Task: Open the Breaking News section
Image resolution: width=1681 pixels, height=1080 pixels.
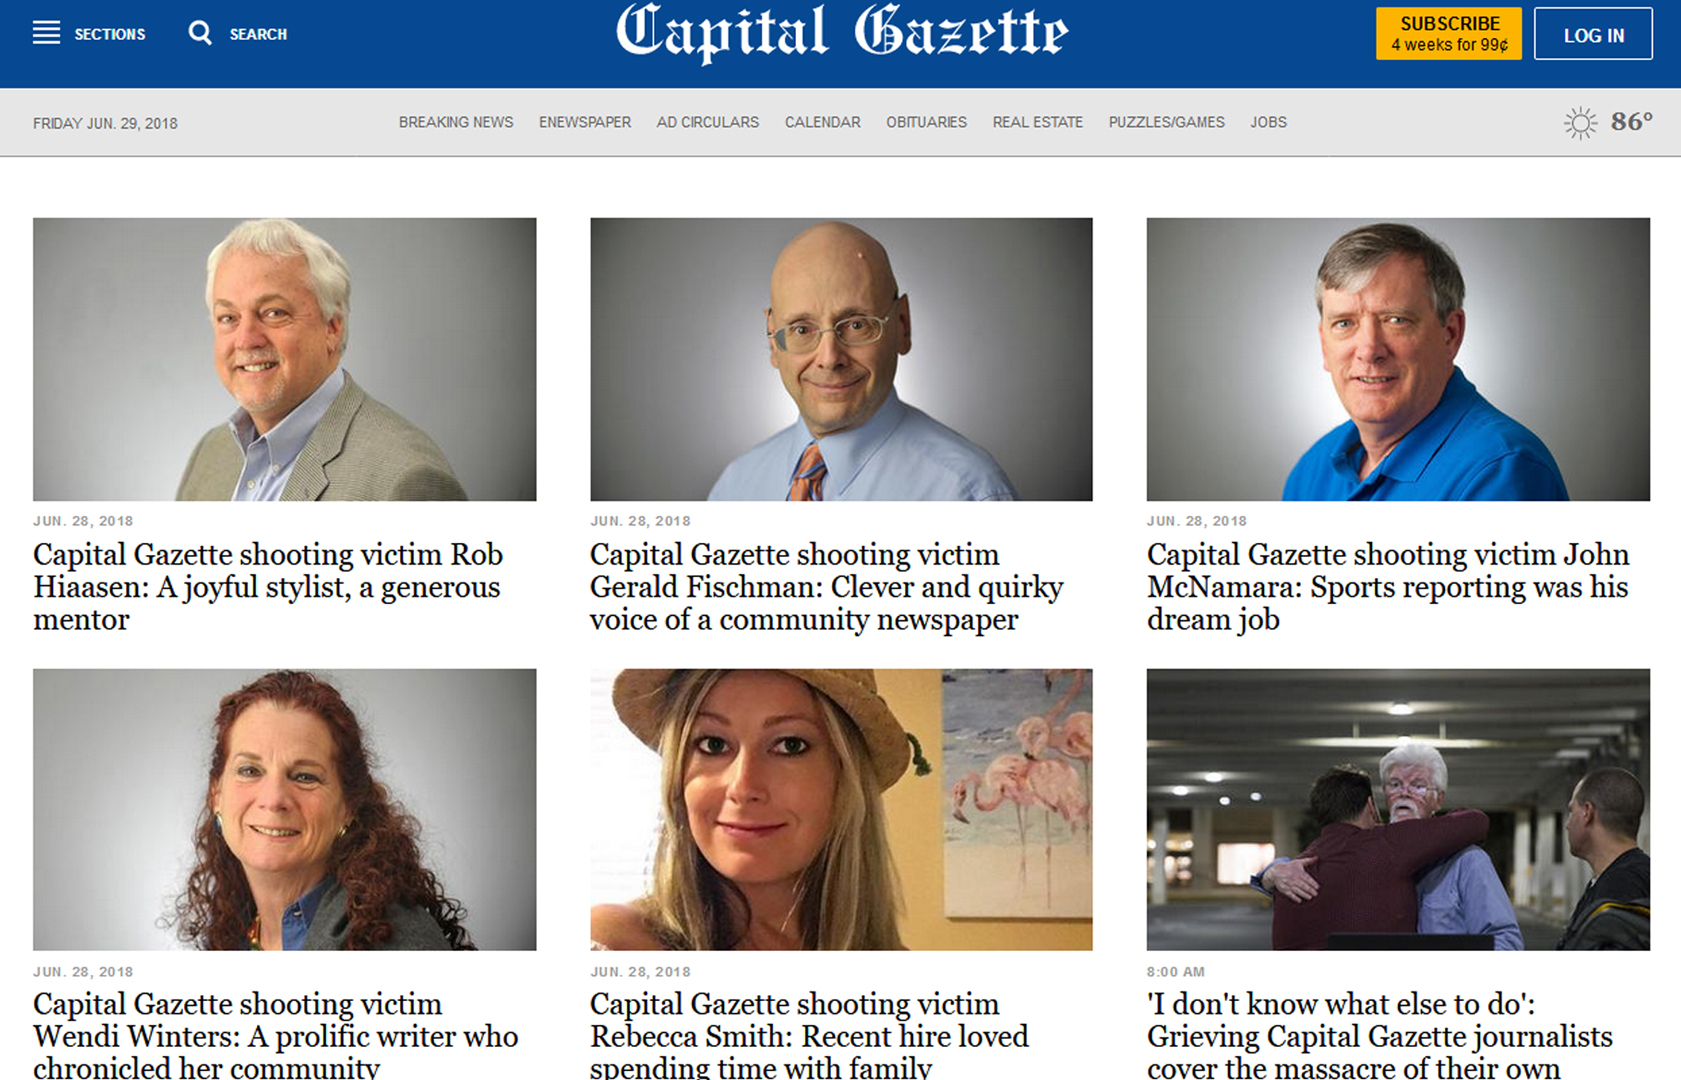Action: [456, 122]
